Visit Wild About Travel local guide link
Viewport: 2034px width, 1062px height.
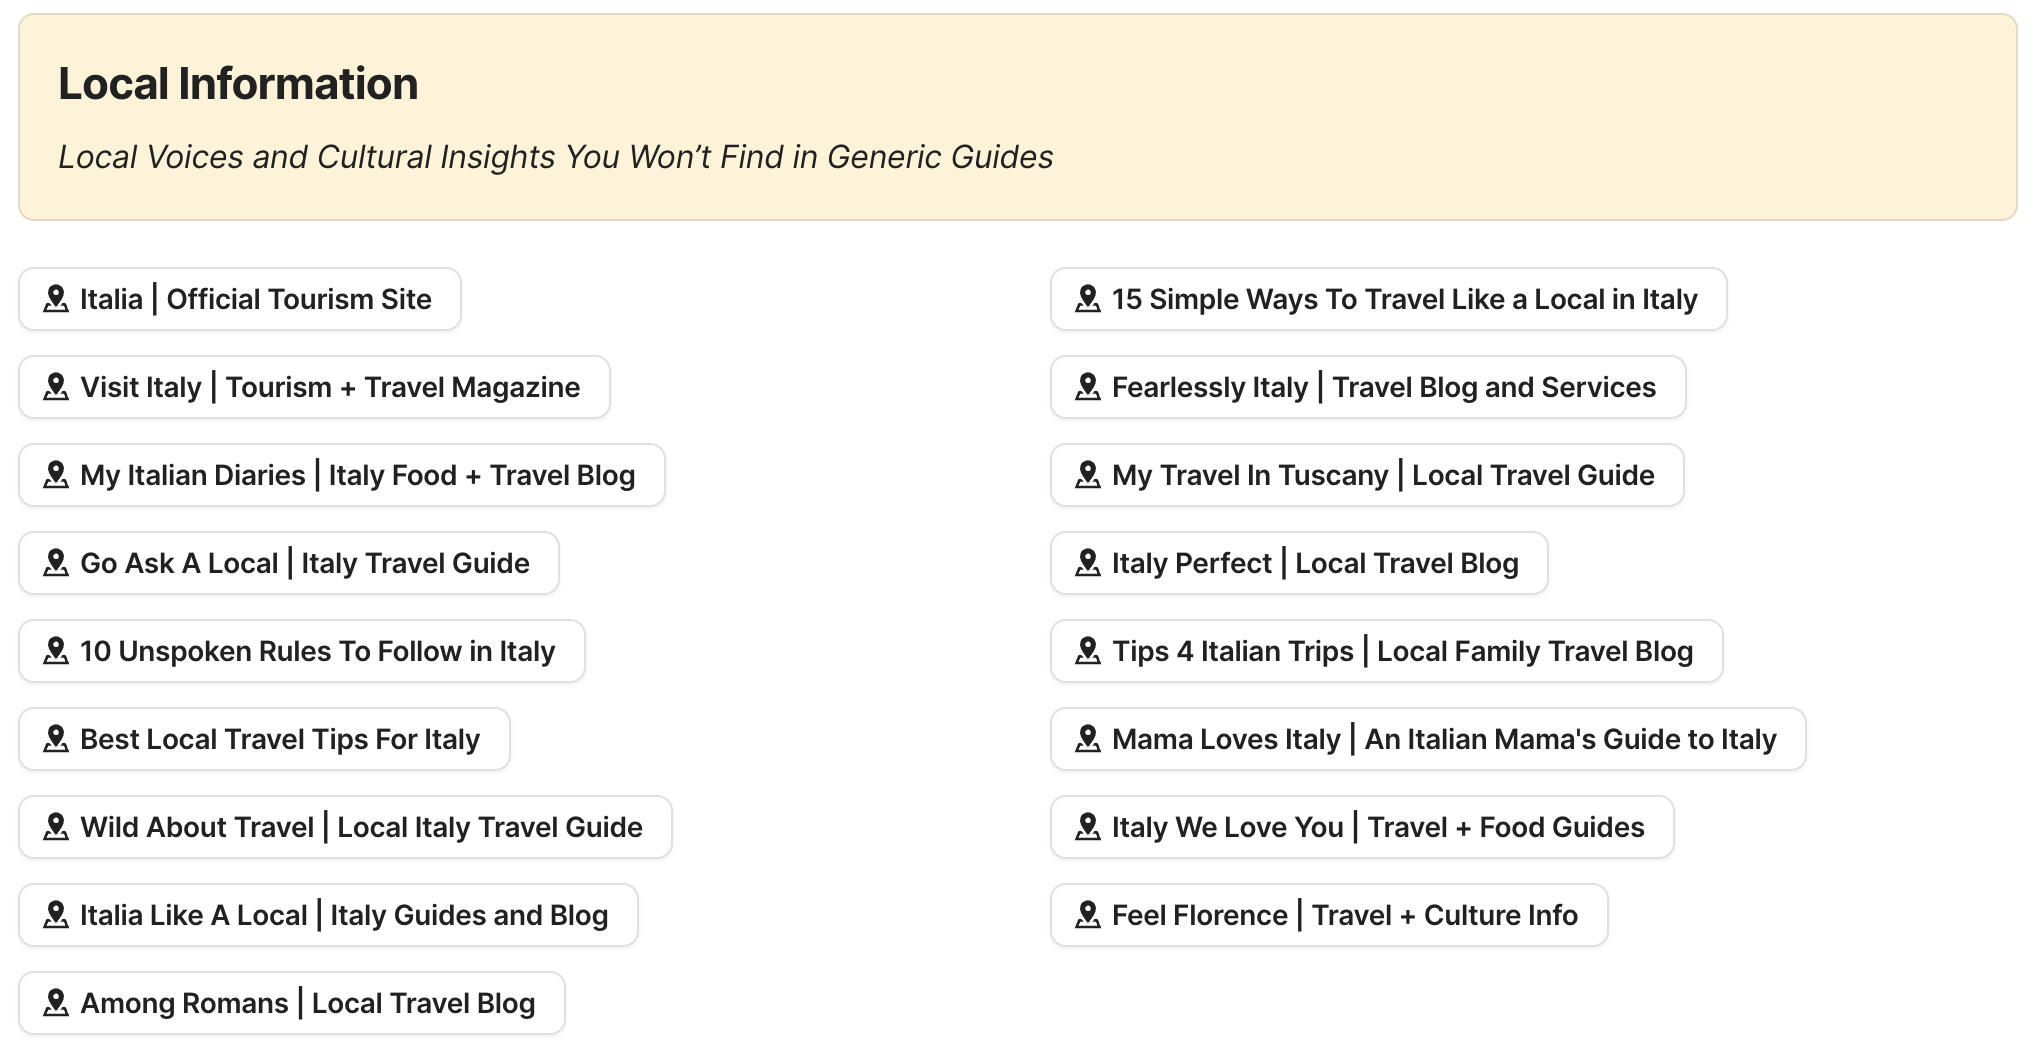(x=361, y=827)
